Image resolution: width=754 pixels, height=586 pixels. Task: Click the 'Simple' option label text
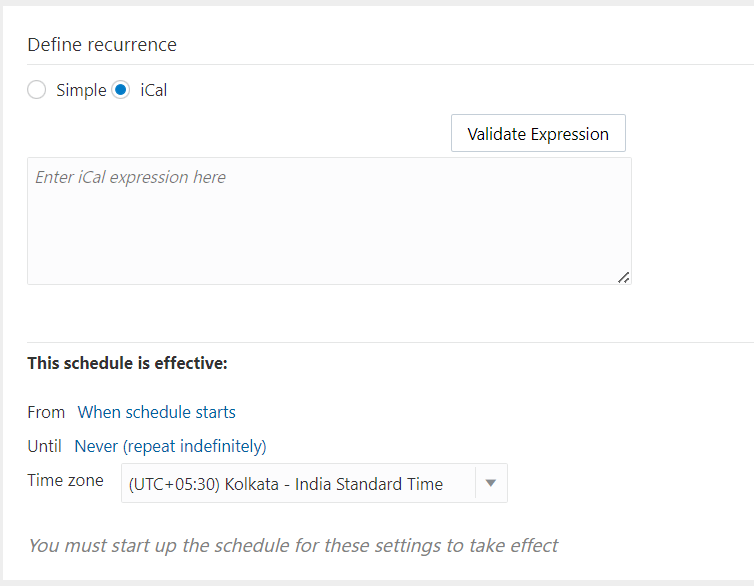pos(81,90)
